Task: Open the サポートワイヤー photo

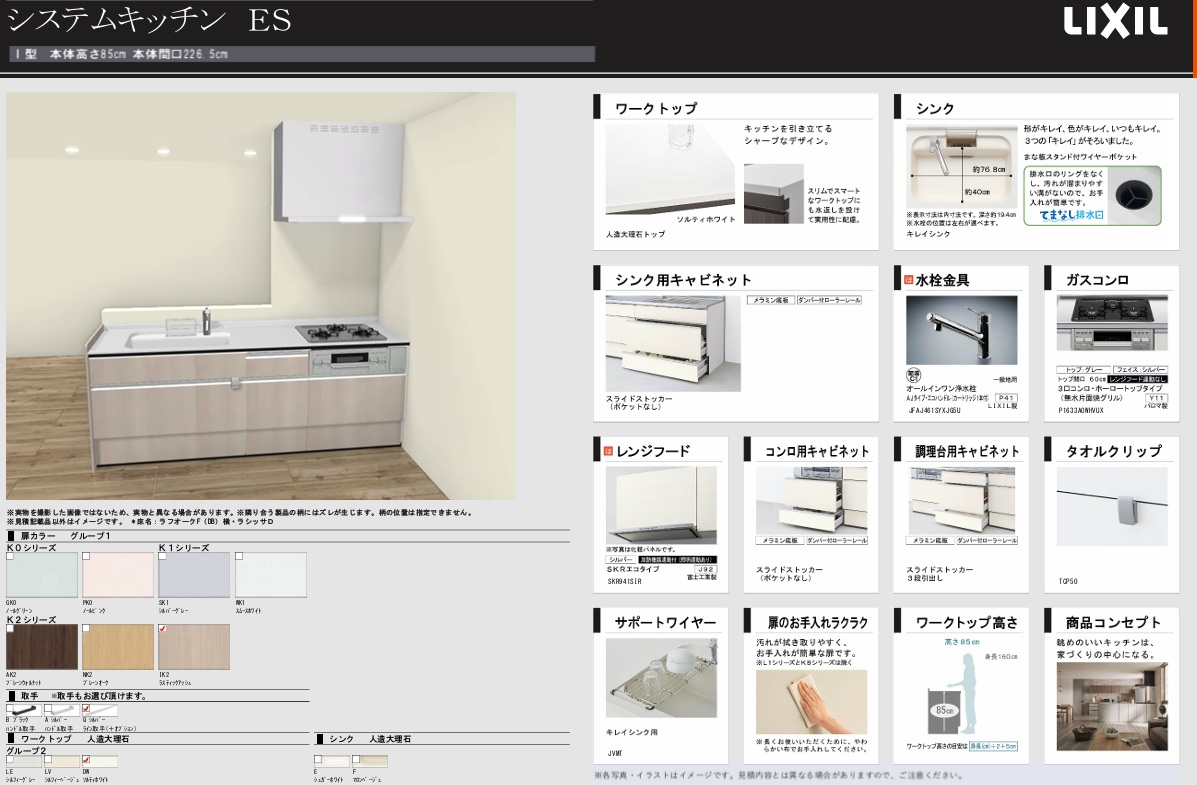Action: [661, 677]
